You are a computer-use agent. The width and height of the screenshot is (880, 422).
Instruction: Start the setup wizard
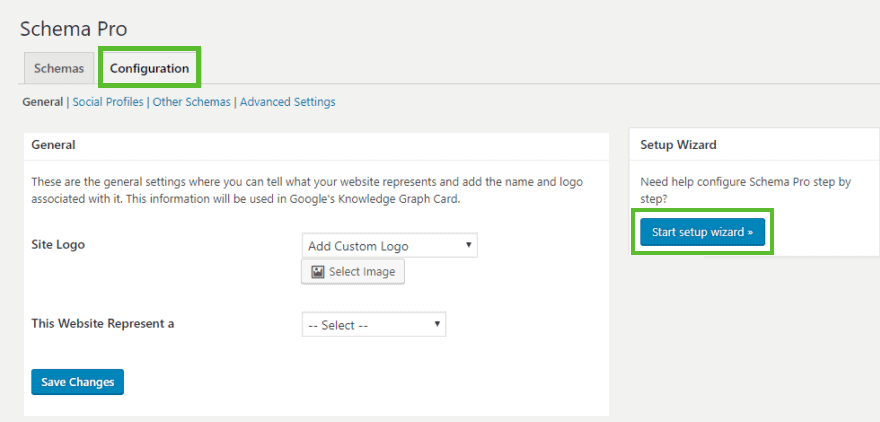coord(702,232)
